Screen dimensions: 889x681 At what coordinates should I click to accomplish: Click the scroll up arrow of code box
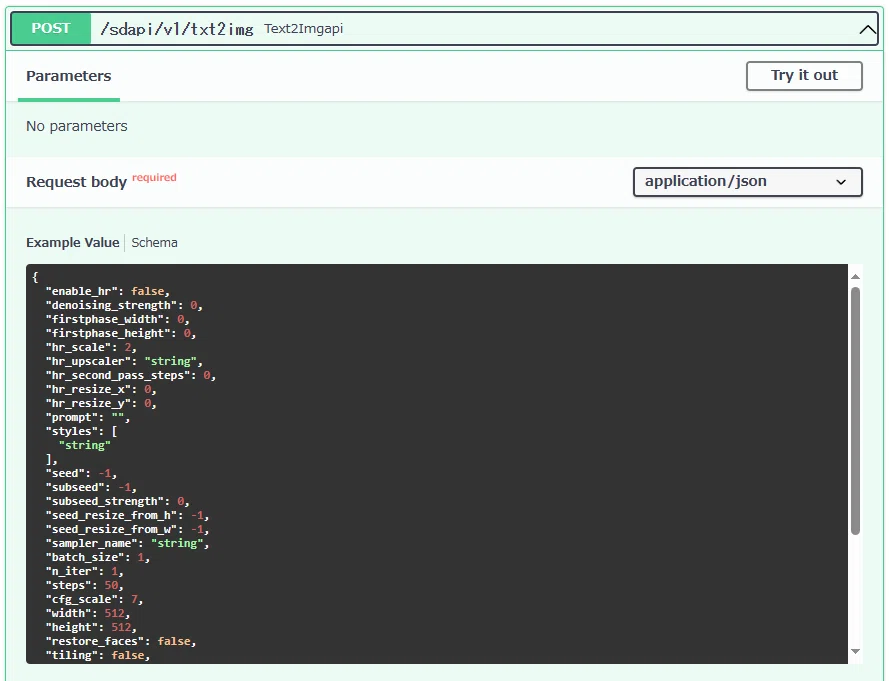(x=855, y=276)
